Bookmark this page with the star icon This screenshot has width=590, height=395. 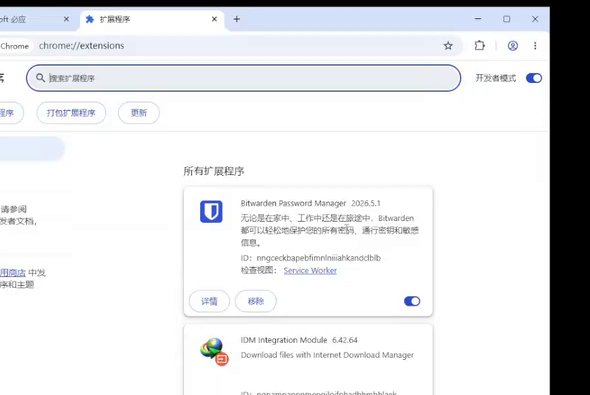(x=448, y=46)
